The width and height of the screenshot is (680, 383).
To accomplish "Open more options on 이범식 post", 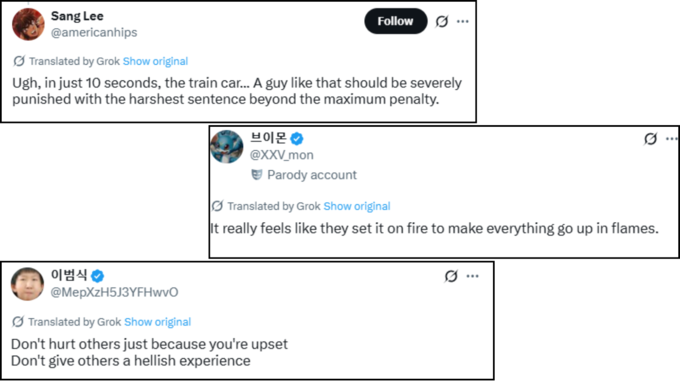I will pyautogui.click(x=472, y=276).
